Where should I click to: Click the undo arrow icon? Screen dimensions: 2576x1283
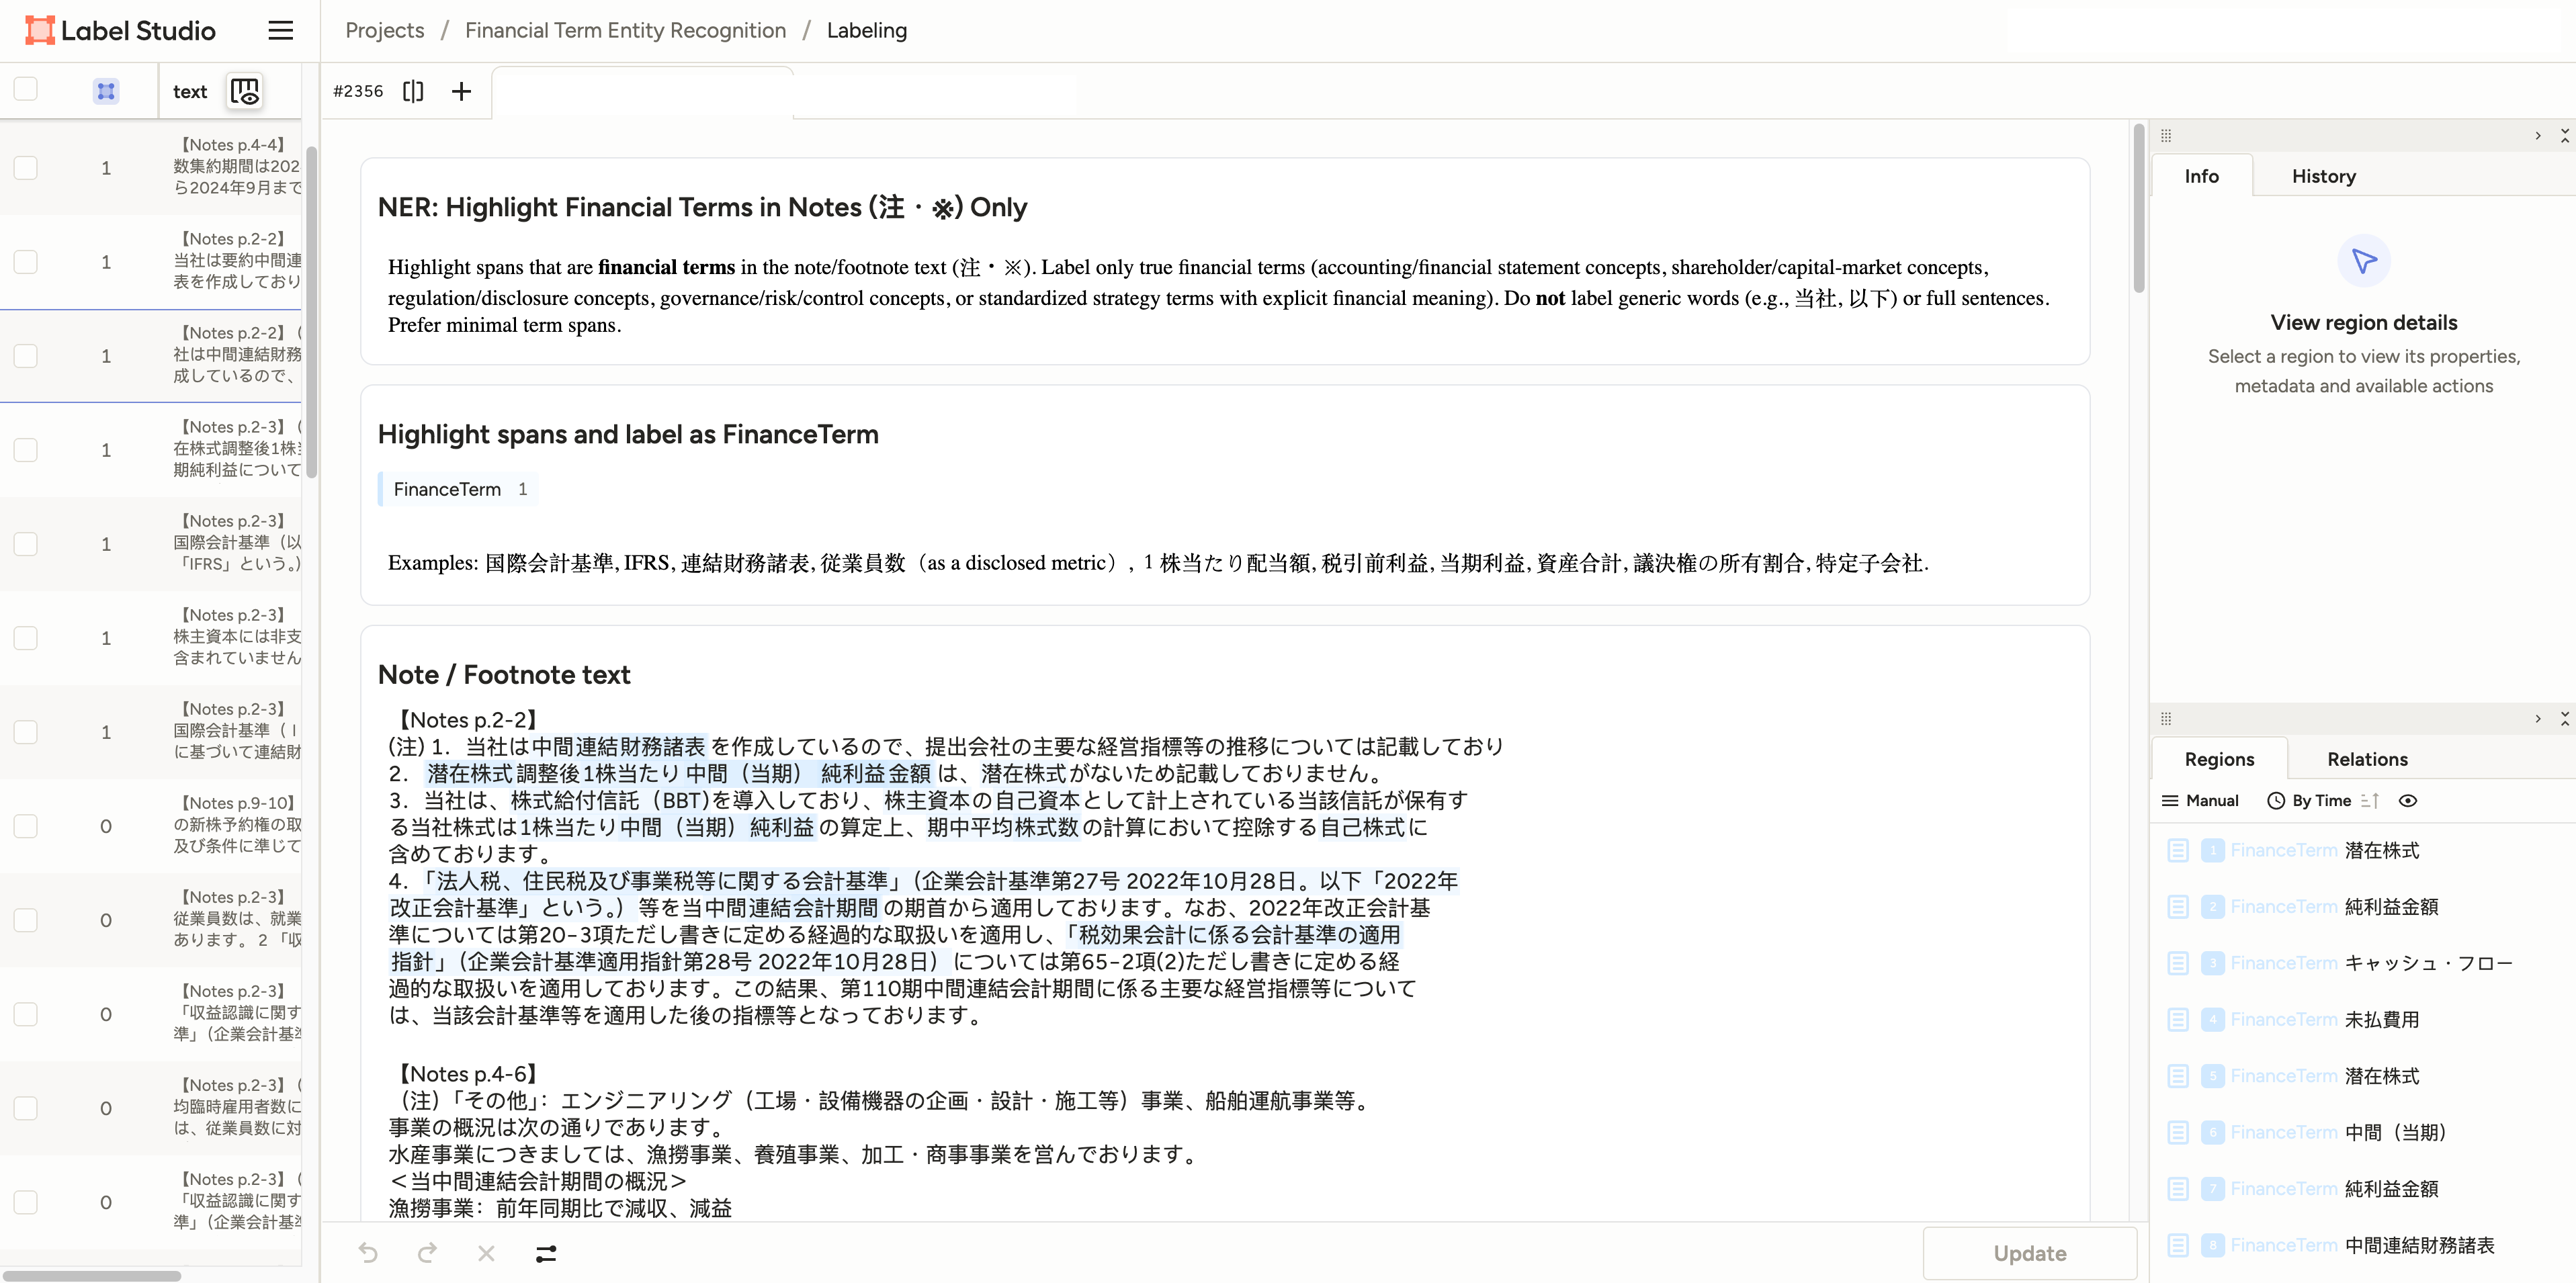point(368,1253)
